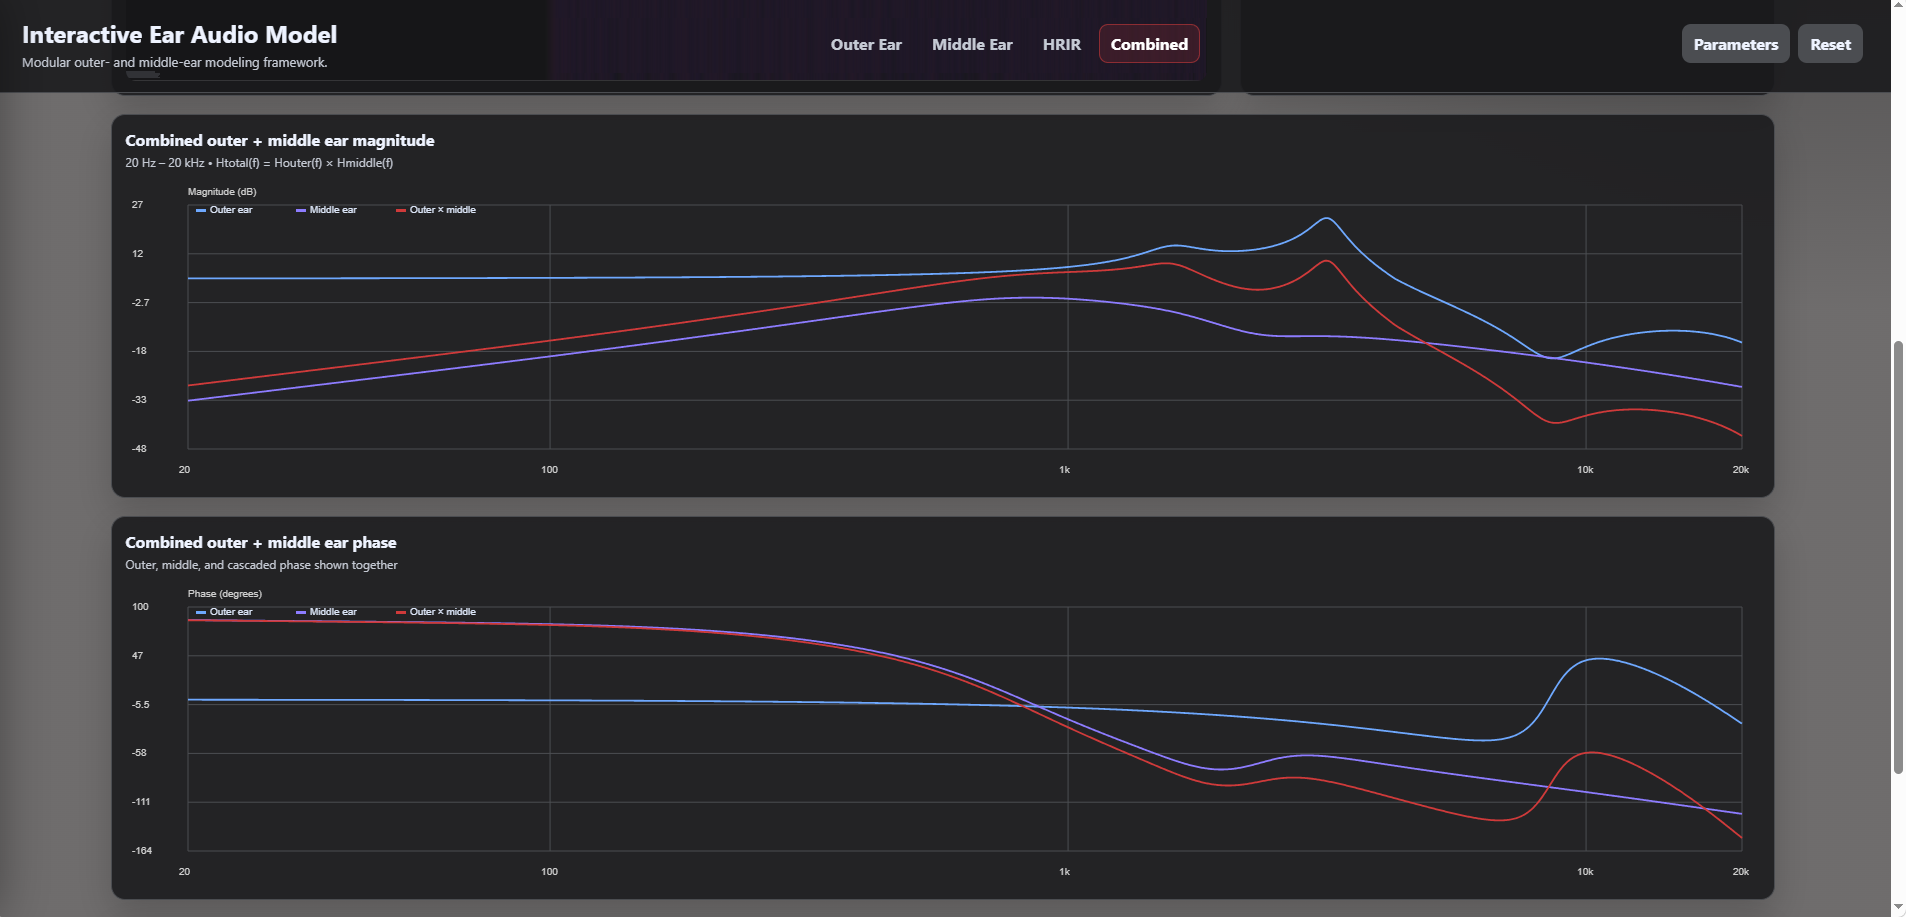Toggle Outer × middle legend in phase chart
The image size is (1906, 917).
point(436,612)
